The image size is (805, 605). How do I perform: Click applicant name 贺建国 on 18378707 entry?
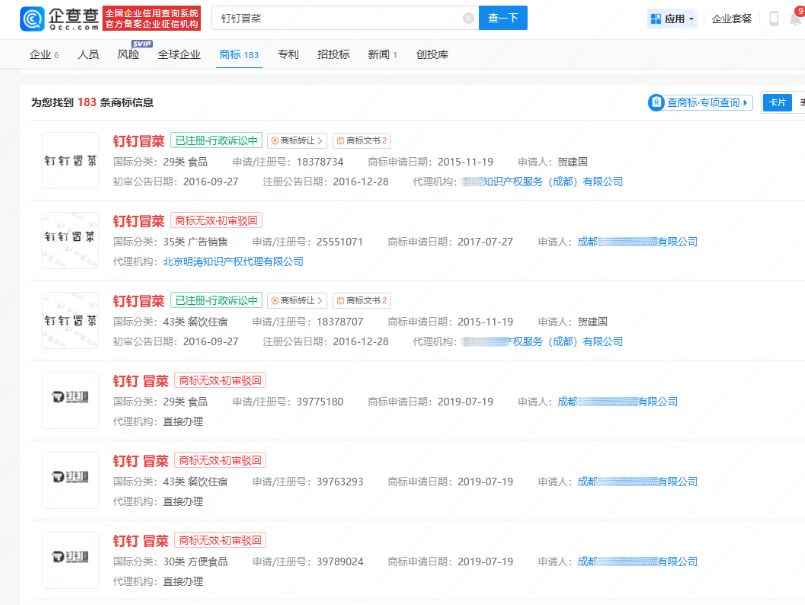pyautogui.click(x=592, y=322)
